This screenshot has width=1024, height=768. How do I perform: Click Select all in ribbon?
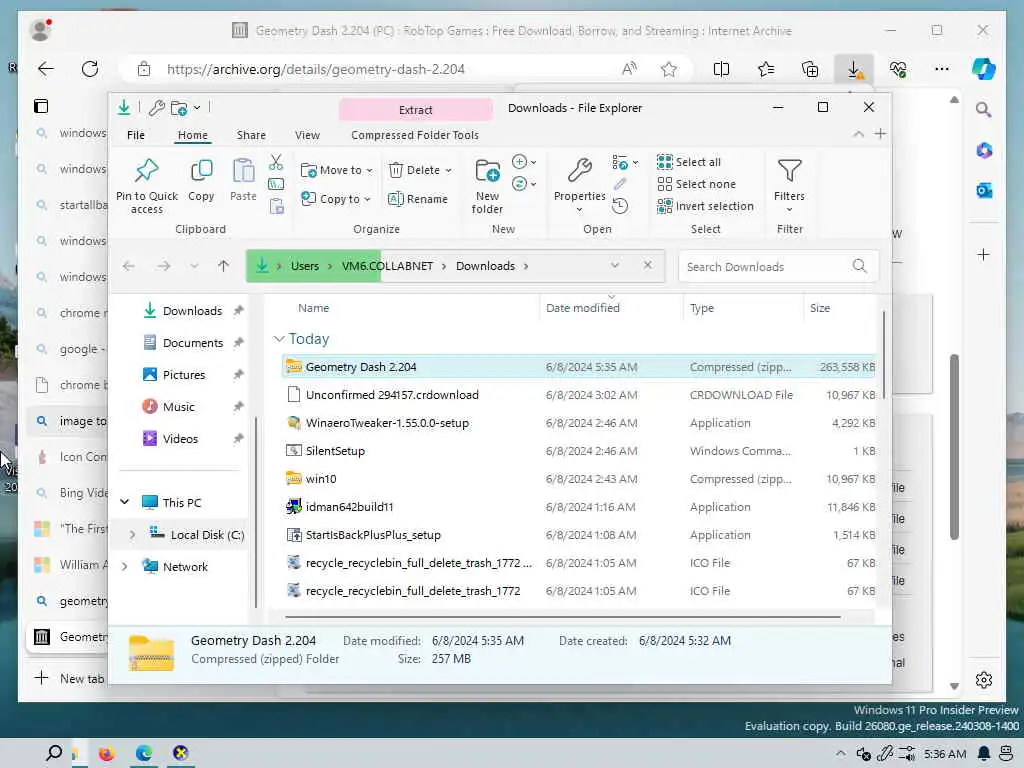pyautogui.click(x=689, y=162)
